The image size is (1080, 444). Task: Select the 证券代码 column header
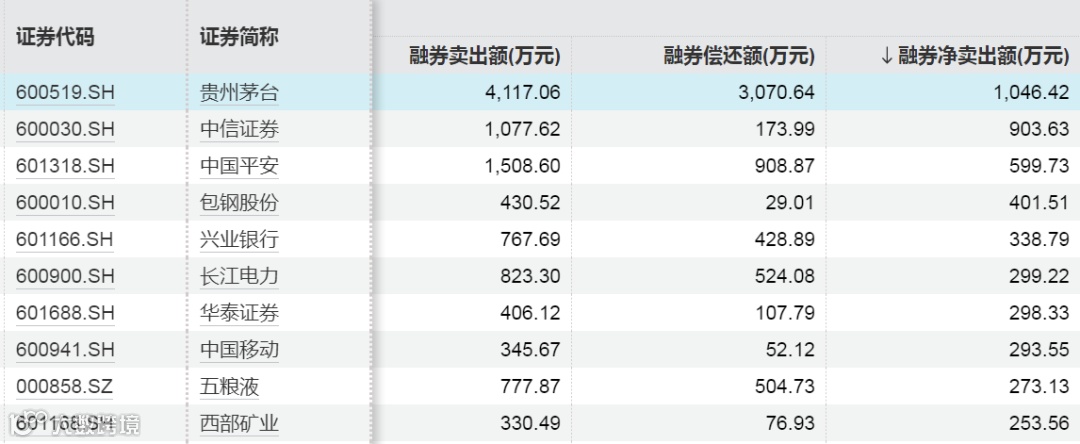coord(54,37)
